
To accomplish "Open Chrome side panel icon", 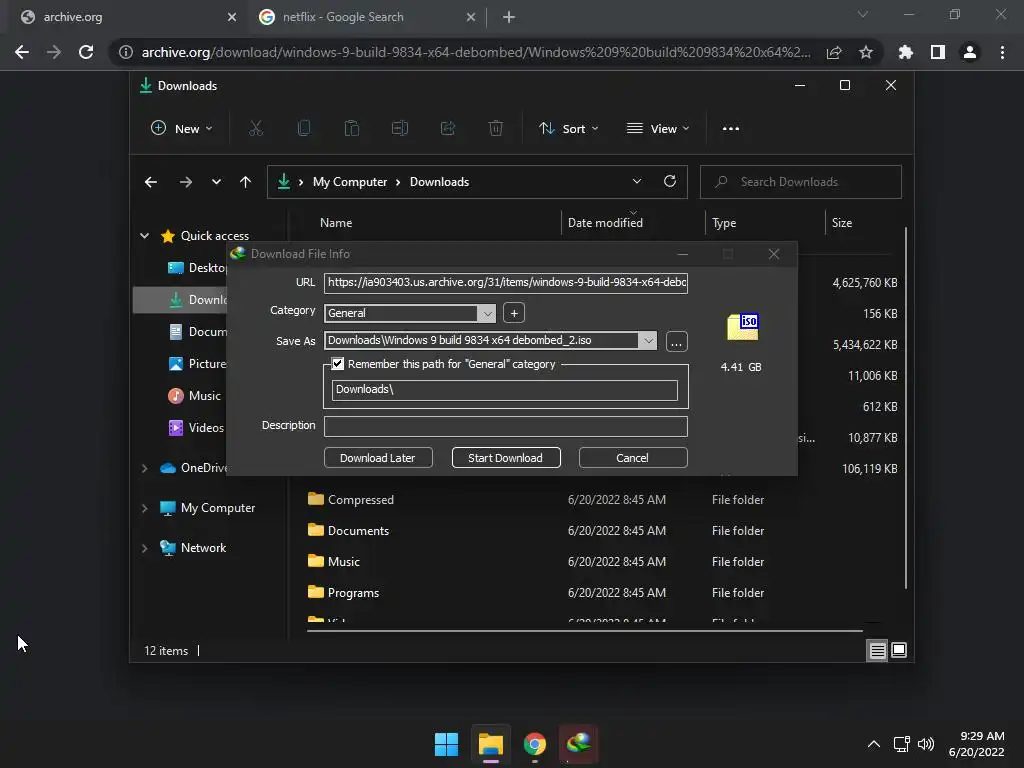I will coord(938,52).
